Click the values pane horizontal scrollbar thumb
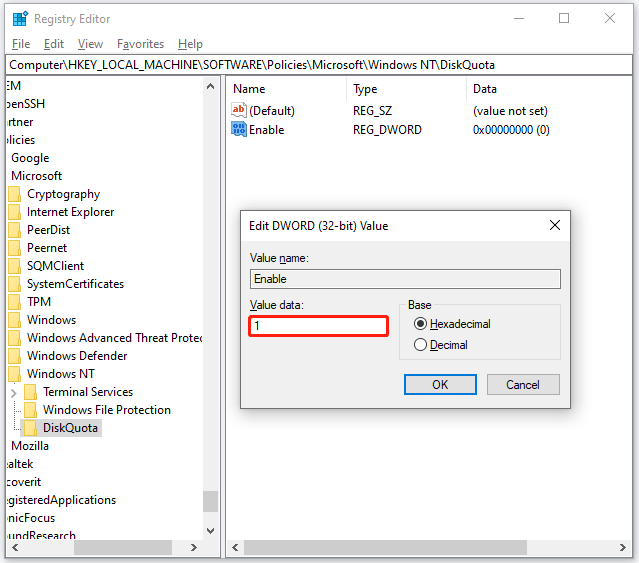This screenshot has width=639, height=563. [x=385, y=548]
